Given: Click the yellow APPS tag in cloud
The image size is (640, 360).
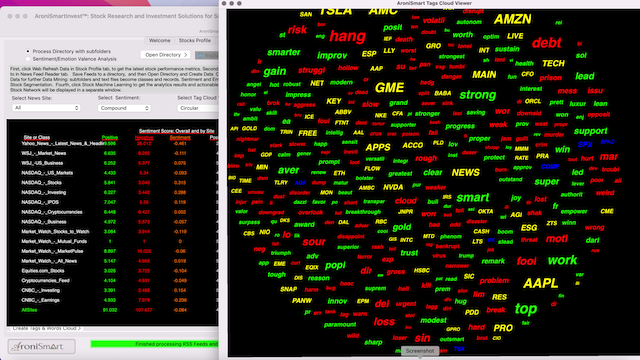Looking at the screenshot, I should coord(378,147).
